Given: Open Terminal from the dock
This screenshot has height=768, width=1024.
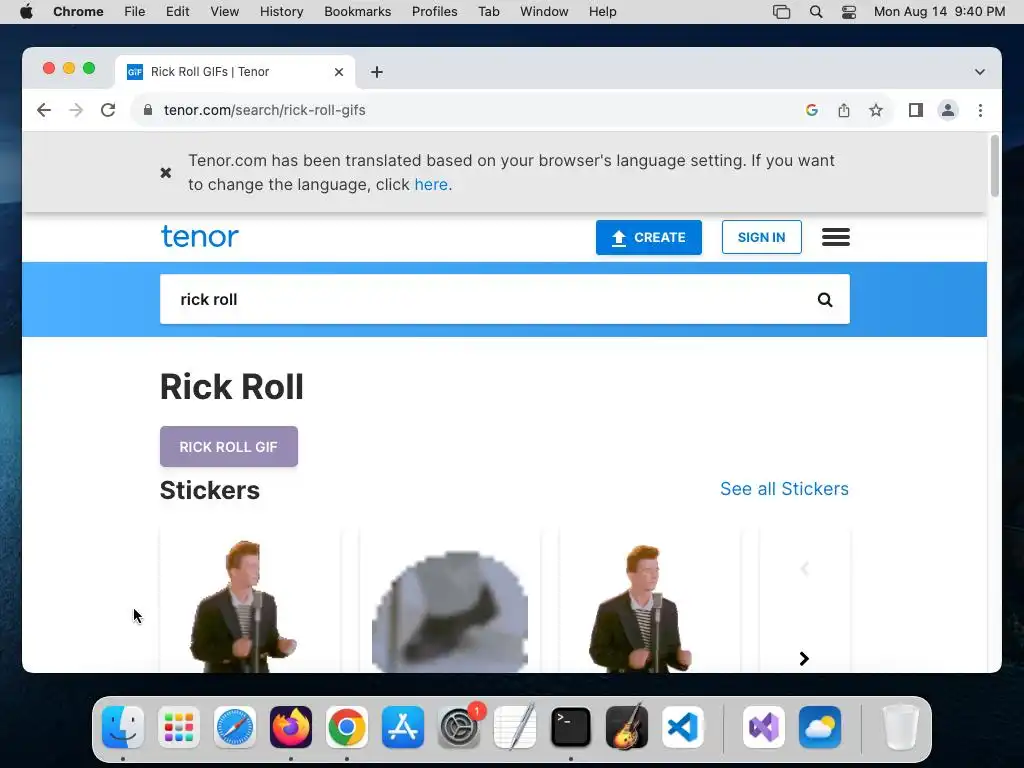Looking at the screenshot, I should pyautogui.click(x=571, y=727).
